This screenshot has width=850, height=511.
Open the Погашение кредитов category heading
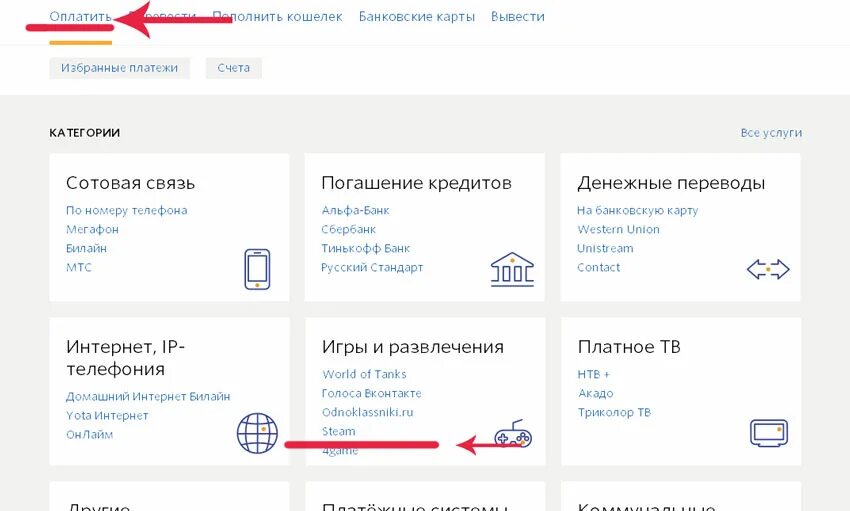pos(416,183)
